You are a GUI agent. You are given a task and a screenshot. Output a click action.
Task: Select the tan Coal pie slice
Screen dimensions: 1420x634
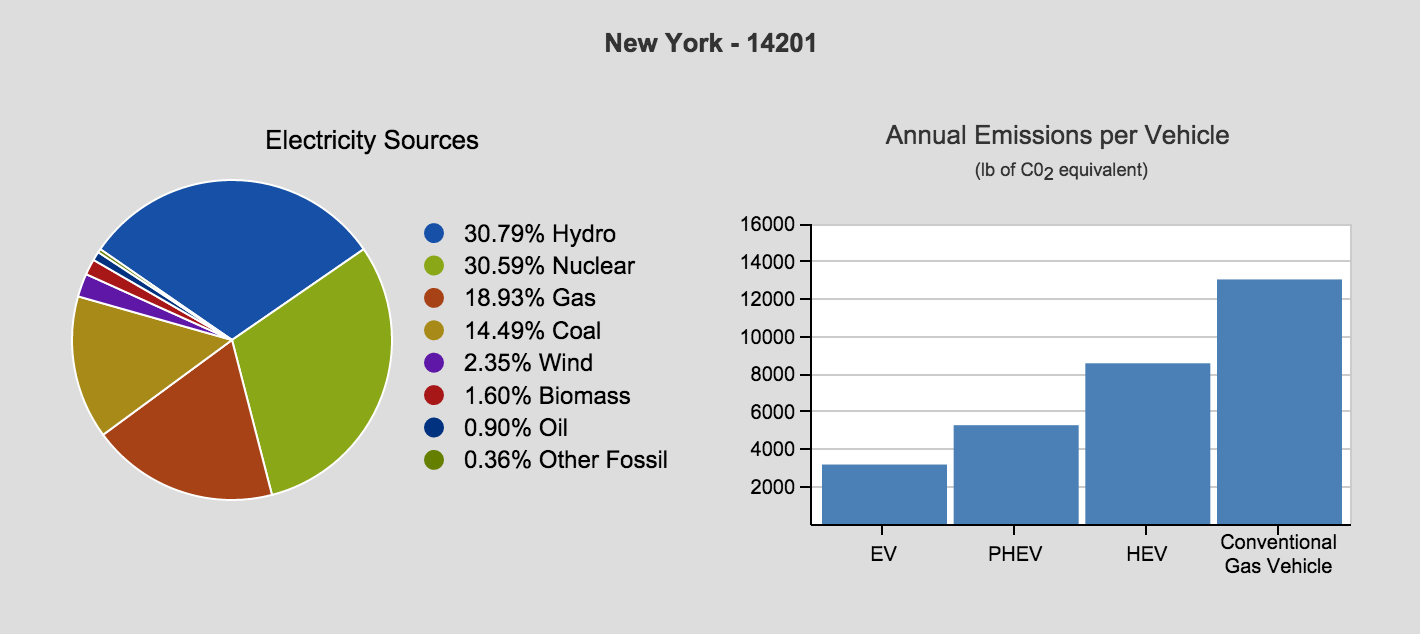[130, 360]
